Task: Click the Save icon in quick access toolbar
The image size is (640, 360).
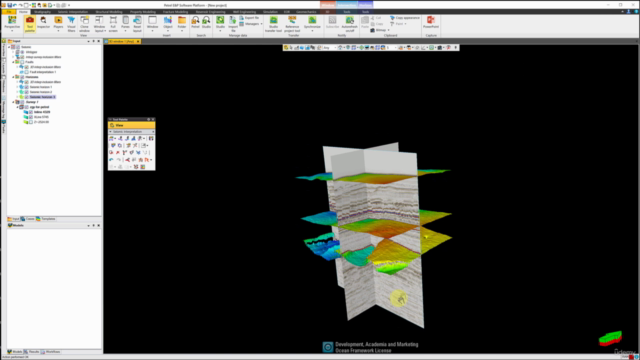Action: 9,5
